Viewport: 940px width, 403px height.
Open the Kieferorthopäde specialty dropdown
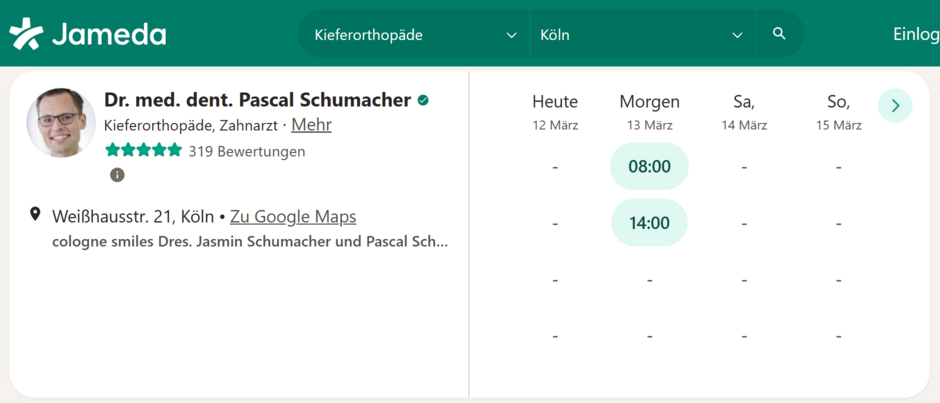pos(414,35)
